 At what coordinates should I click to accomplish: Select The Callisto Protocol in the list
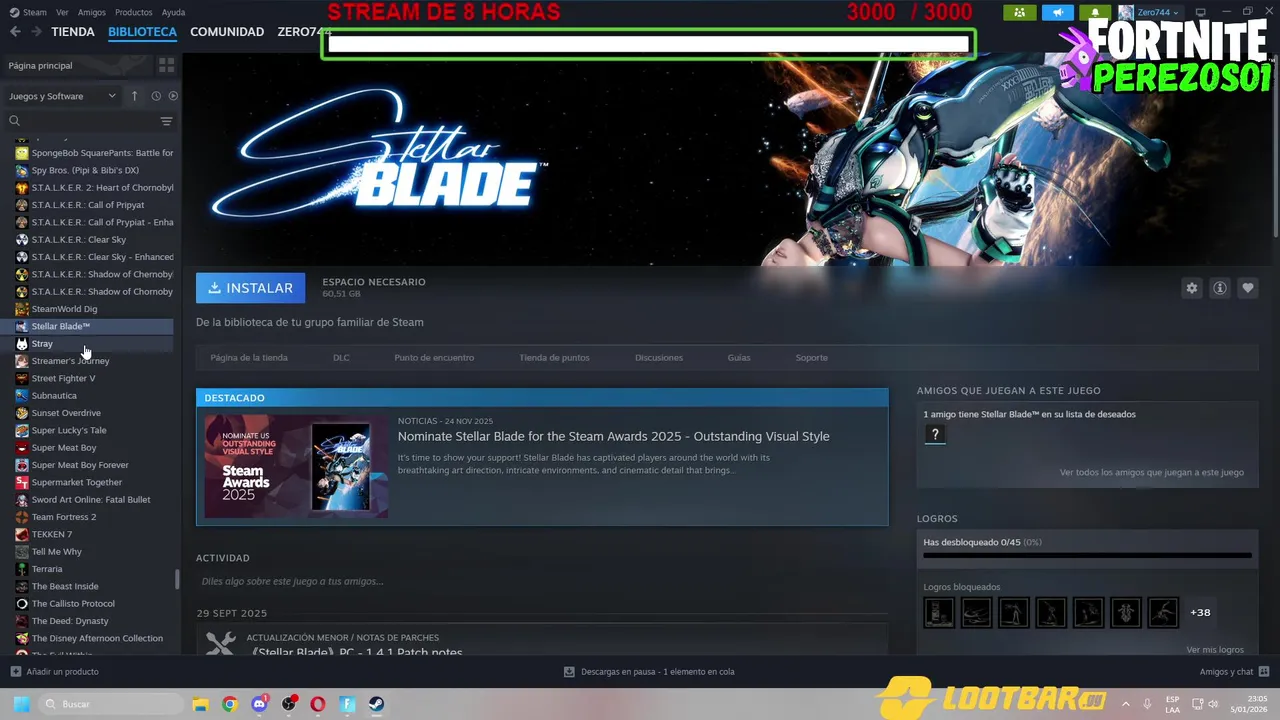coord(73,604)
